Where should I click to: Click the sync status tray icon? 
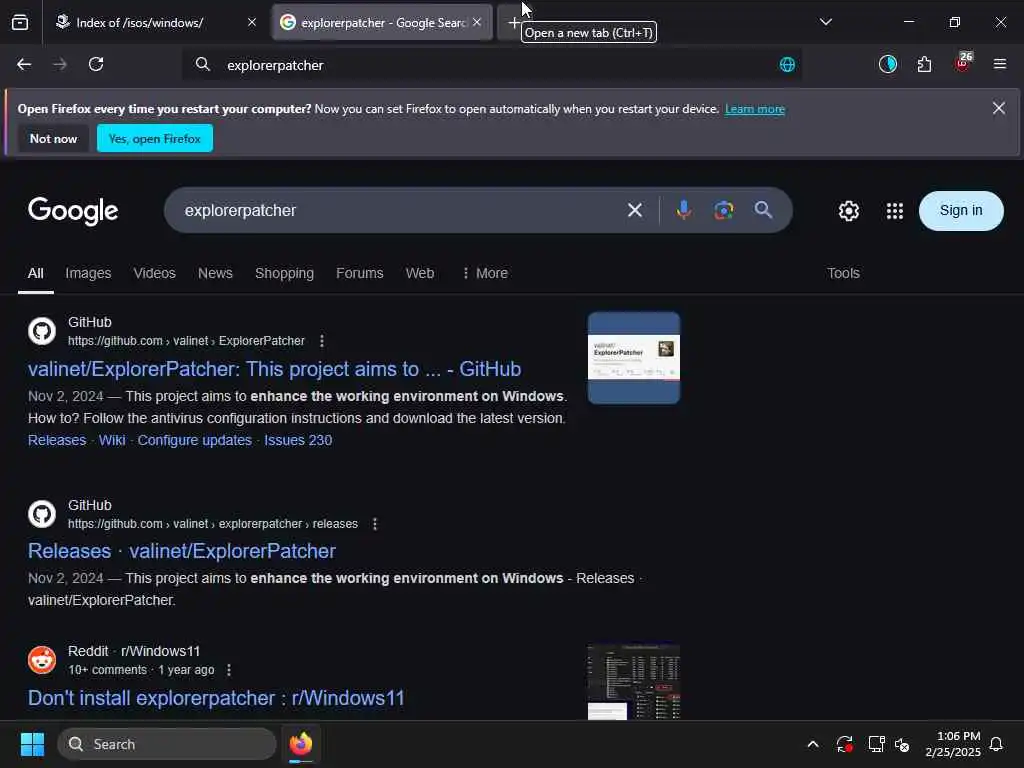click(844, 744)
